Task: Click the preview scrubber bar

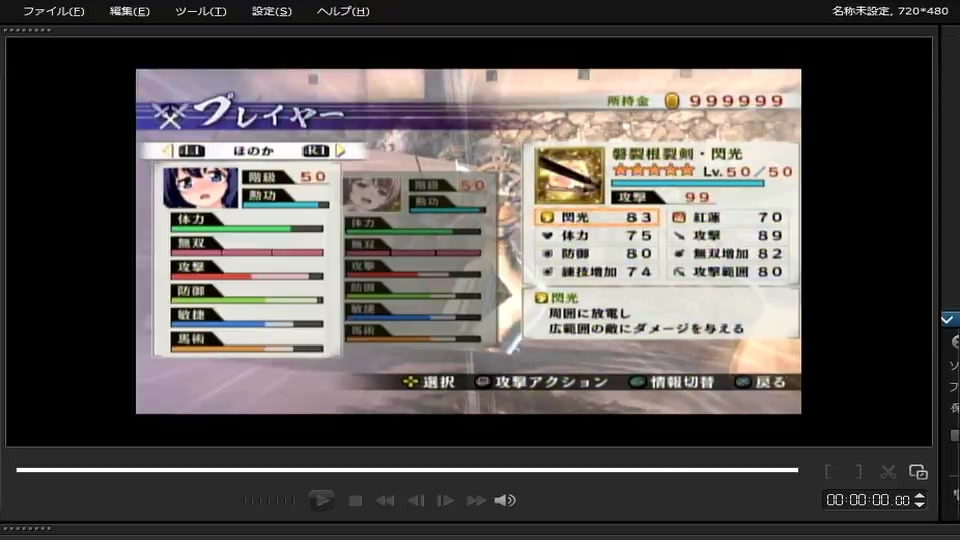Action: tap(407, 470)
